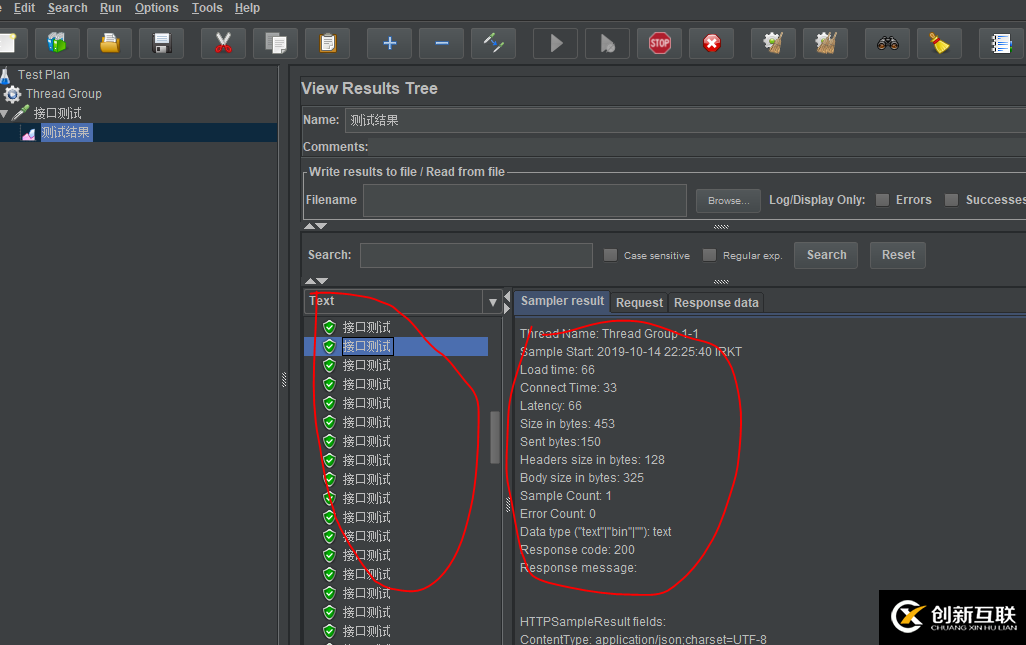Click the red Stop test icon

click(659, 43)
